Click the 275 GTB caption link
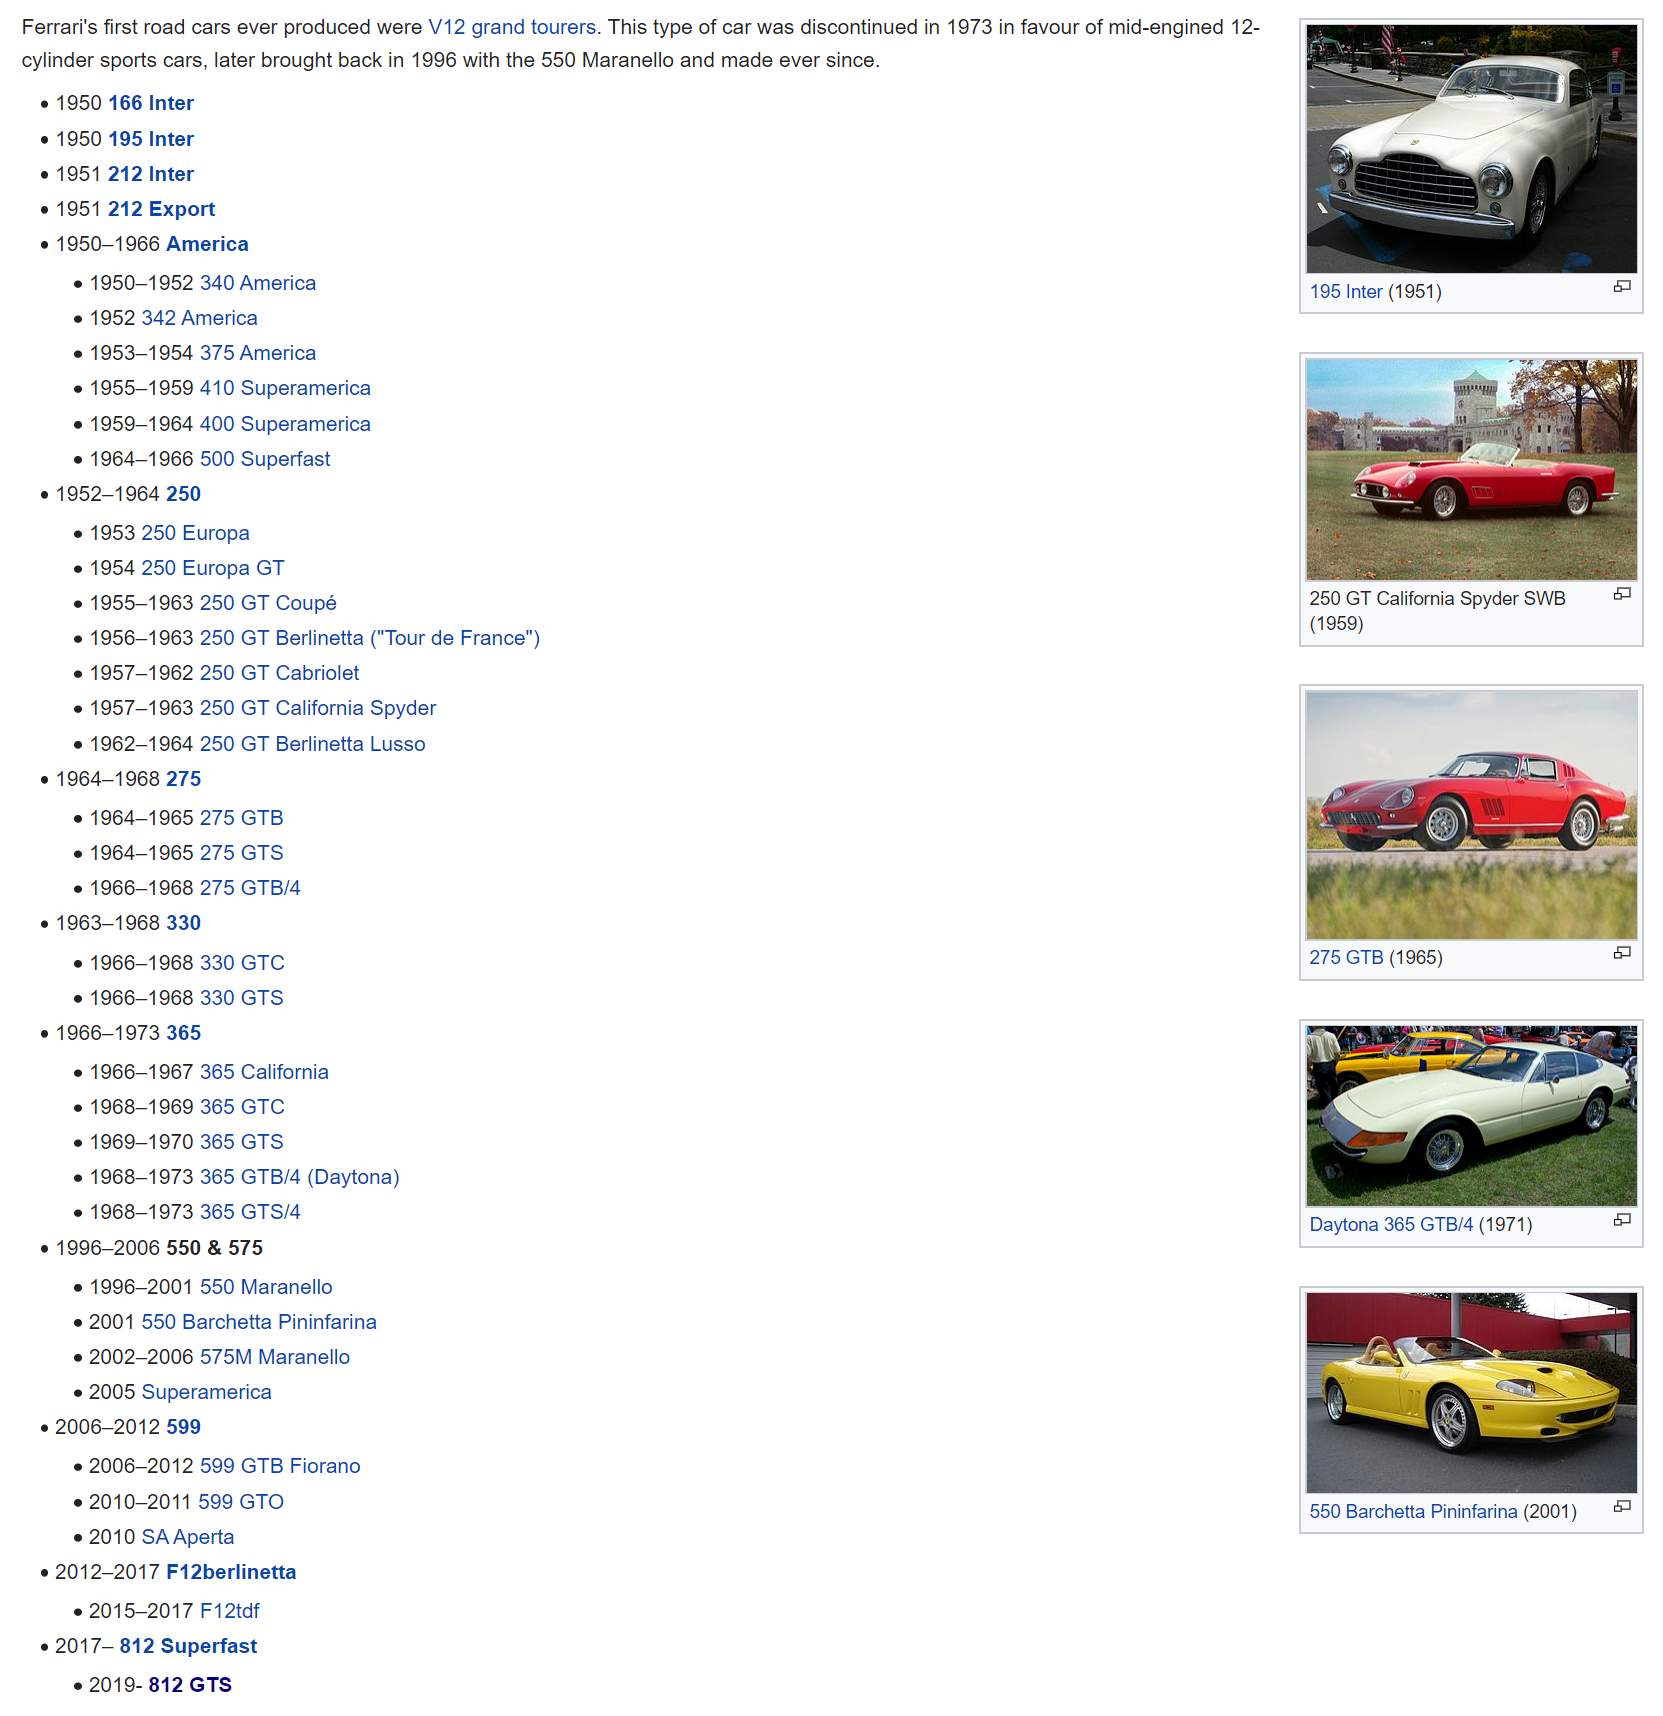1663x1716 pixels. click(x=1347, y=958)
